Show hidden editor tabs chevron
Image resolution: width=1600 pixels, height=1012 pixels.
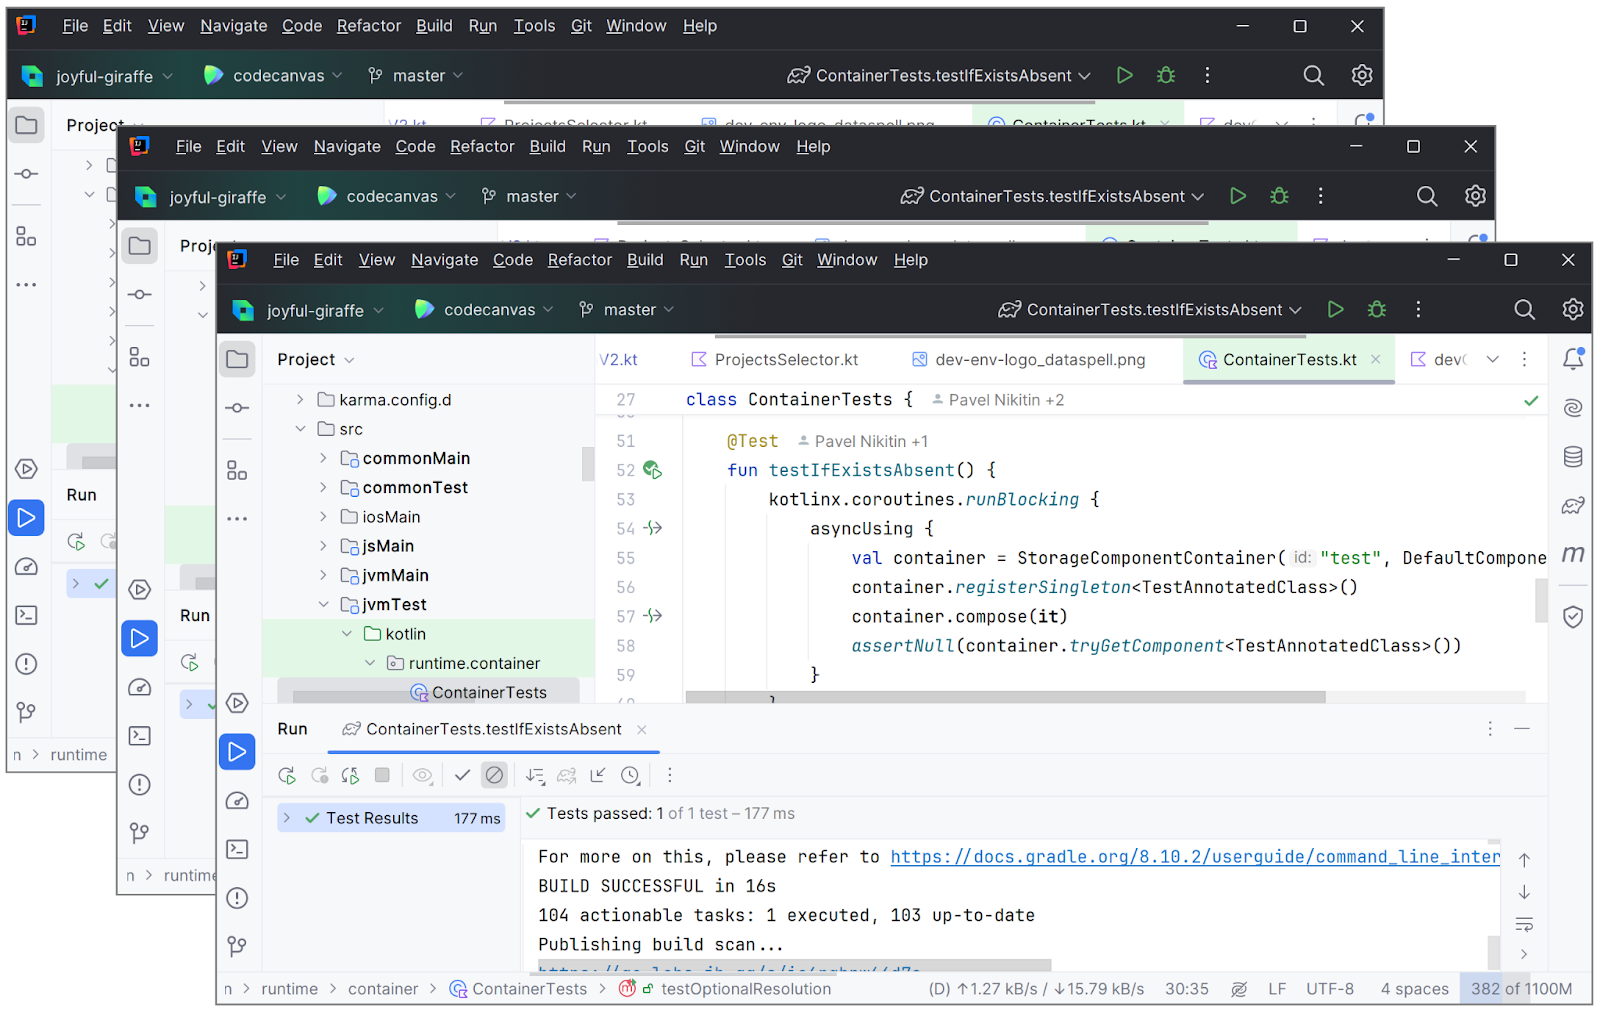pyautogui.click(x=1492, y=359)
